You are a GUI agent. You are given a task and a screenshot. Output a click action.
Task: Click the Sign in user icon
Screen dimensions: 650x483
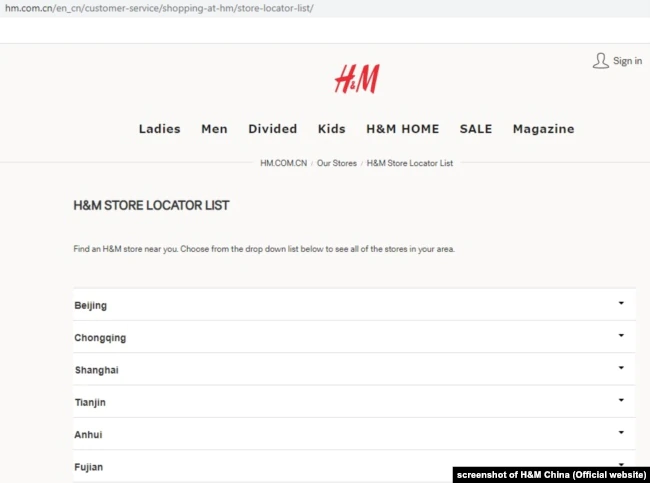(600, 61)
